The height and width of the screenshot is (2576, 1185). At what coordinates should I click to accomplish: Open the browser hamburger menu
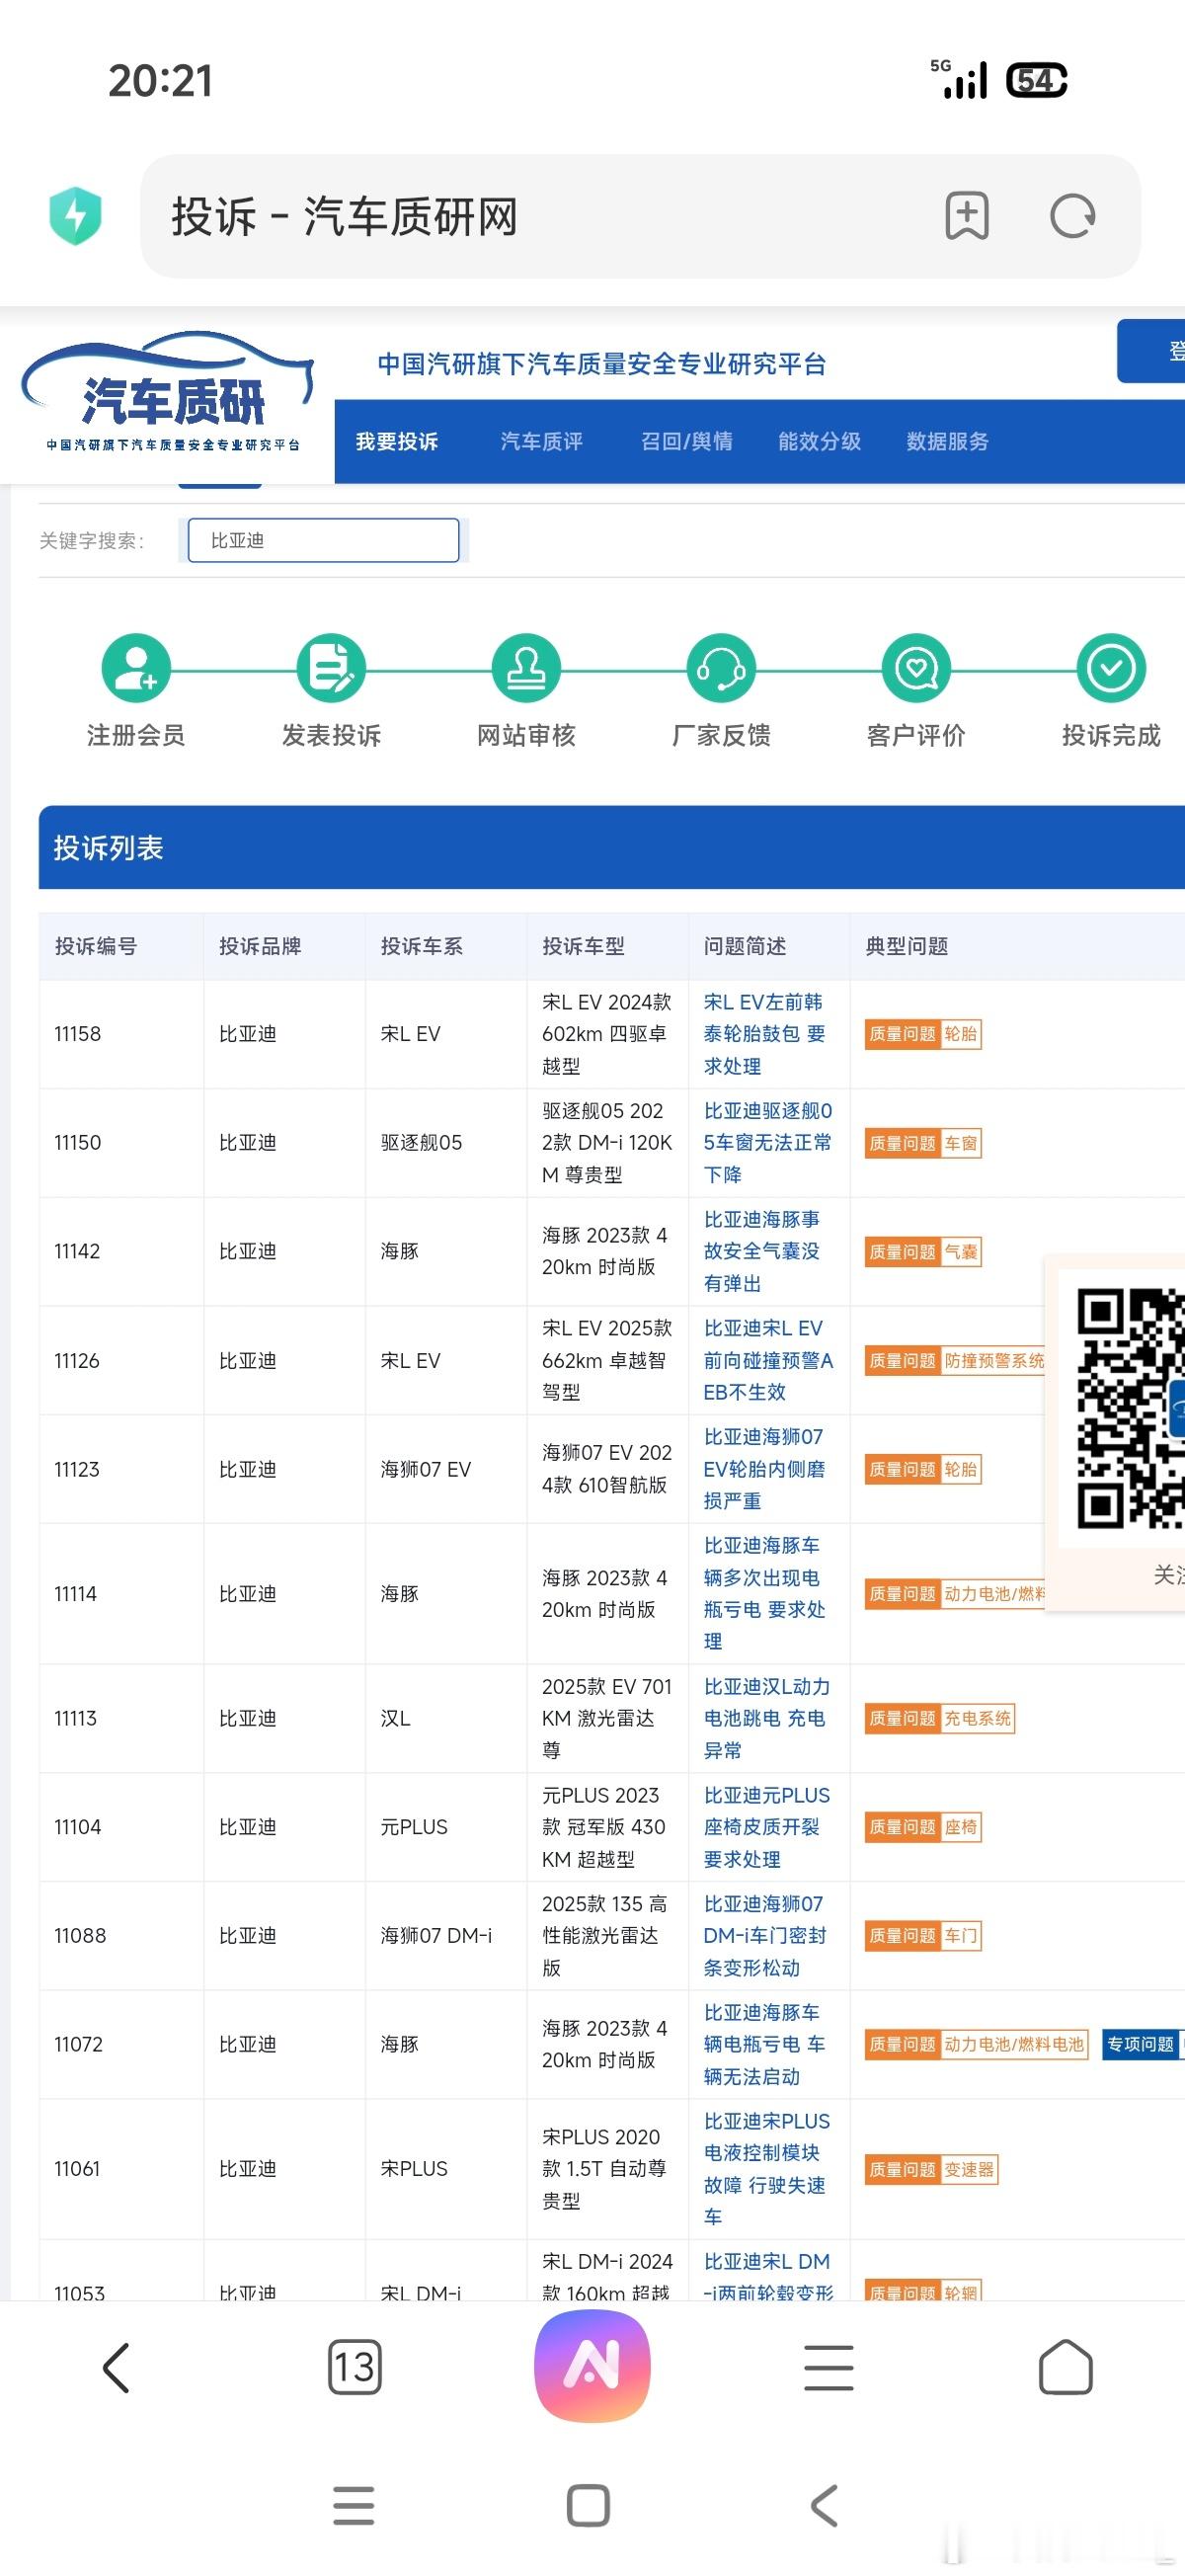[x=829, y=2367]
